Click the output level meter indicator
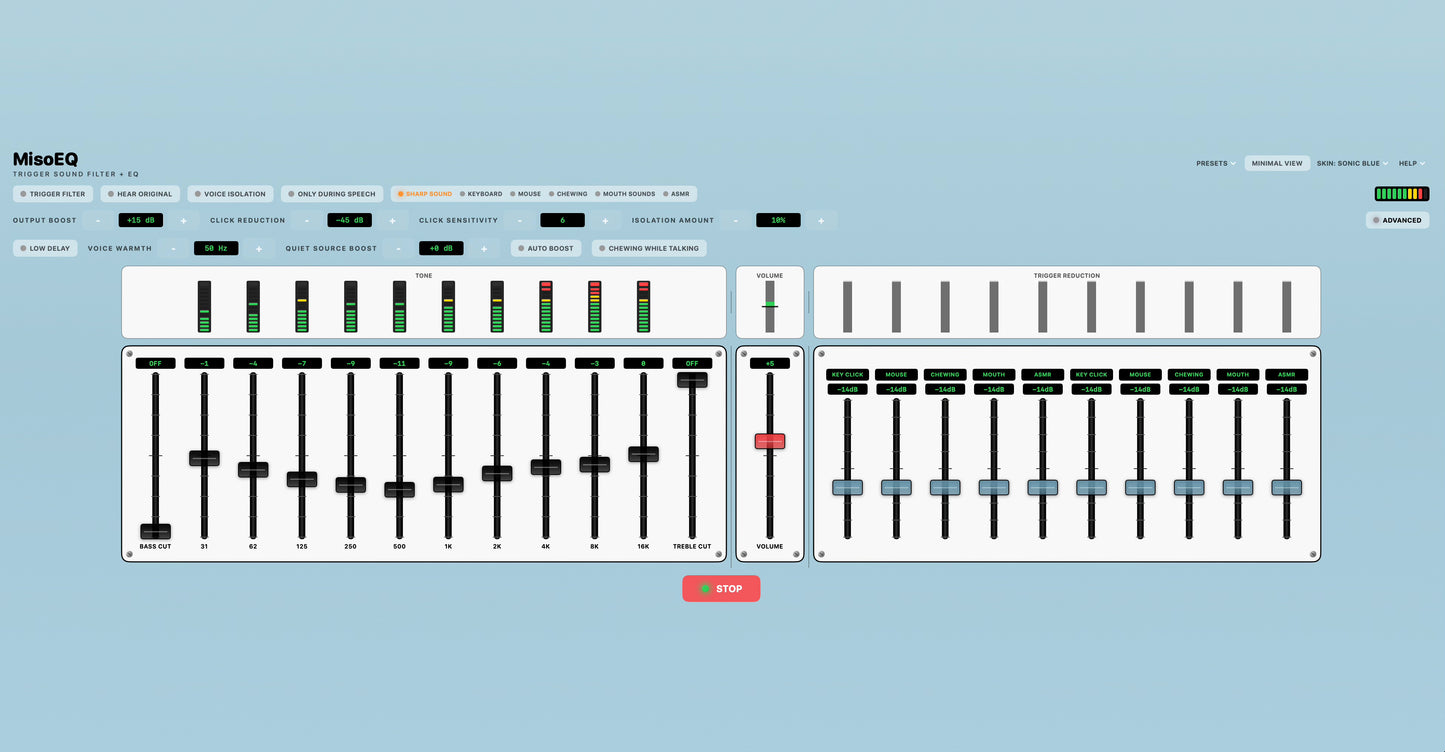The image size is (1445, 752). pyautogui.click(x=1402, y=194)
